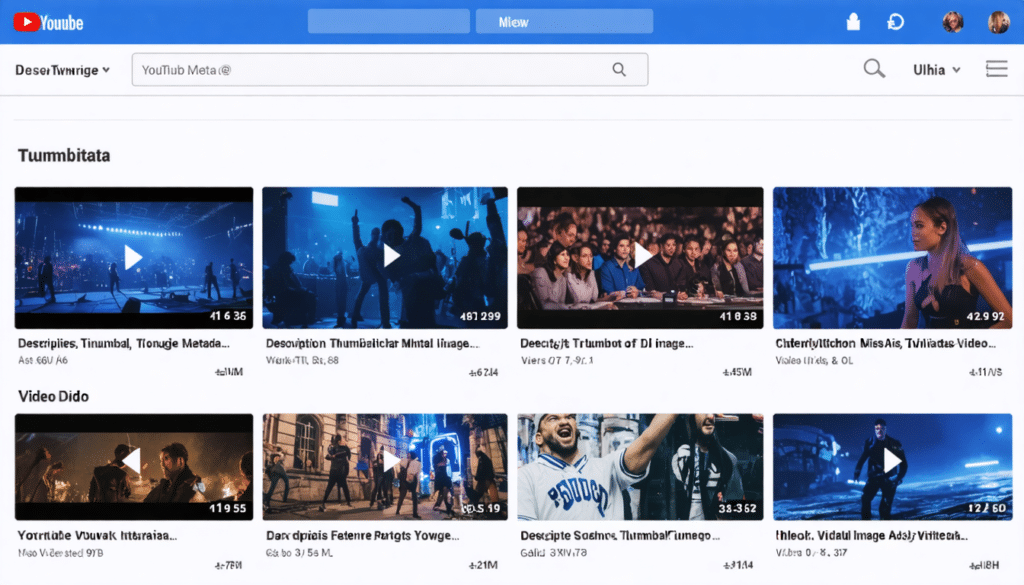
Task: Click the 12 60 duration badge
Action: click(987, 508)
